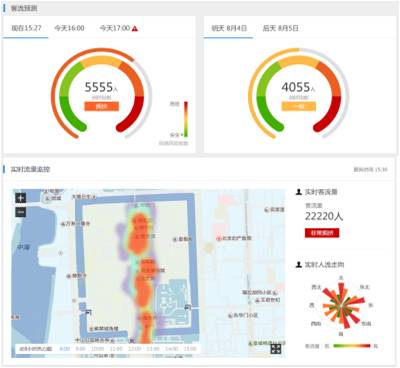This screenshot has width=400, height=368.
Task: Zoom out the map with minus button
Action: (x=21, y=212)
